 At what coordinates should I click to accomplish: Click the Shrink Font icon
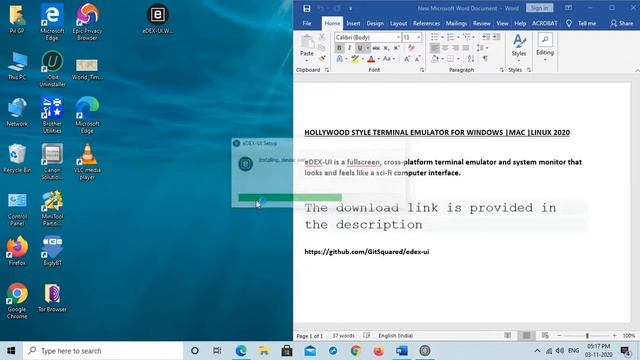418,59
